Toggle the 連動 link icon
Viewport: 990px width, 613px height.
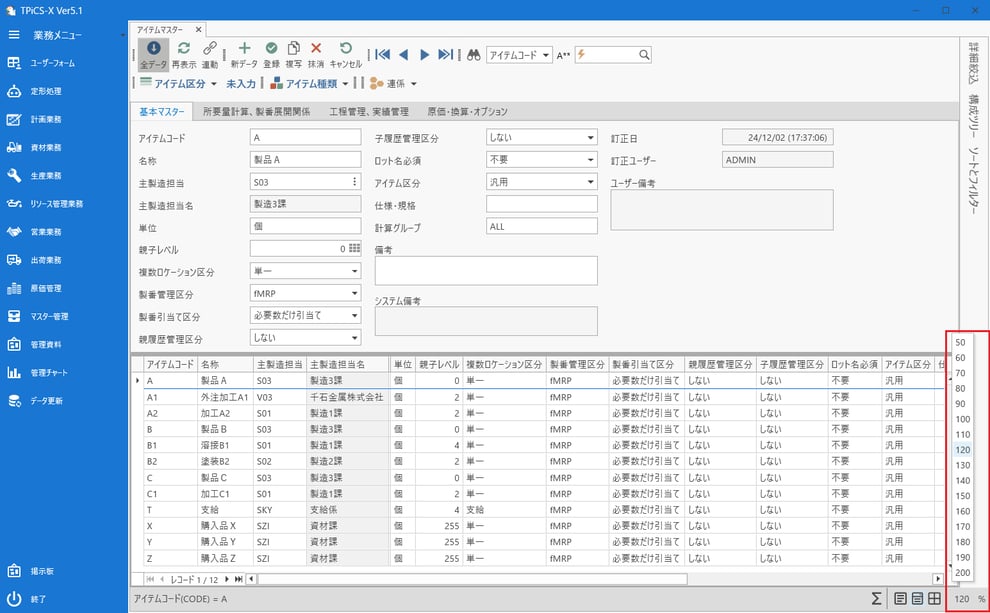[209, 48]
